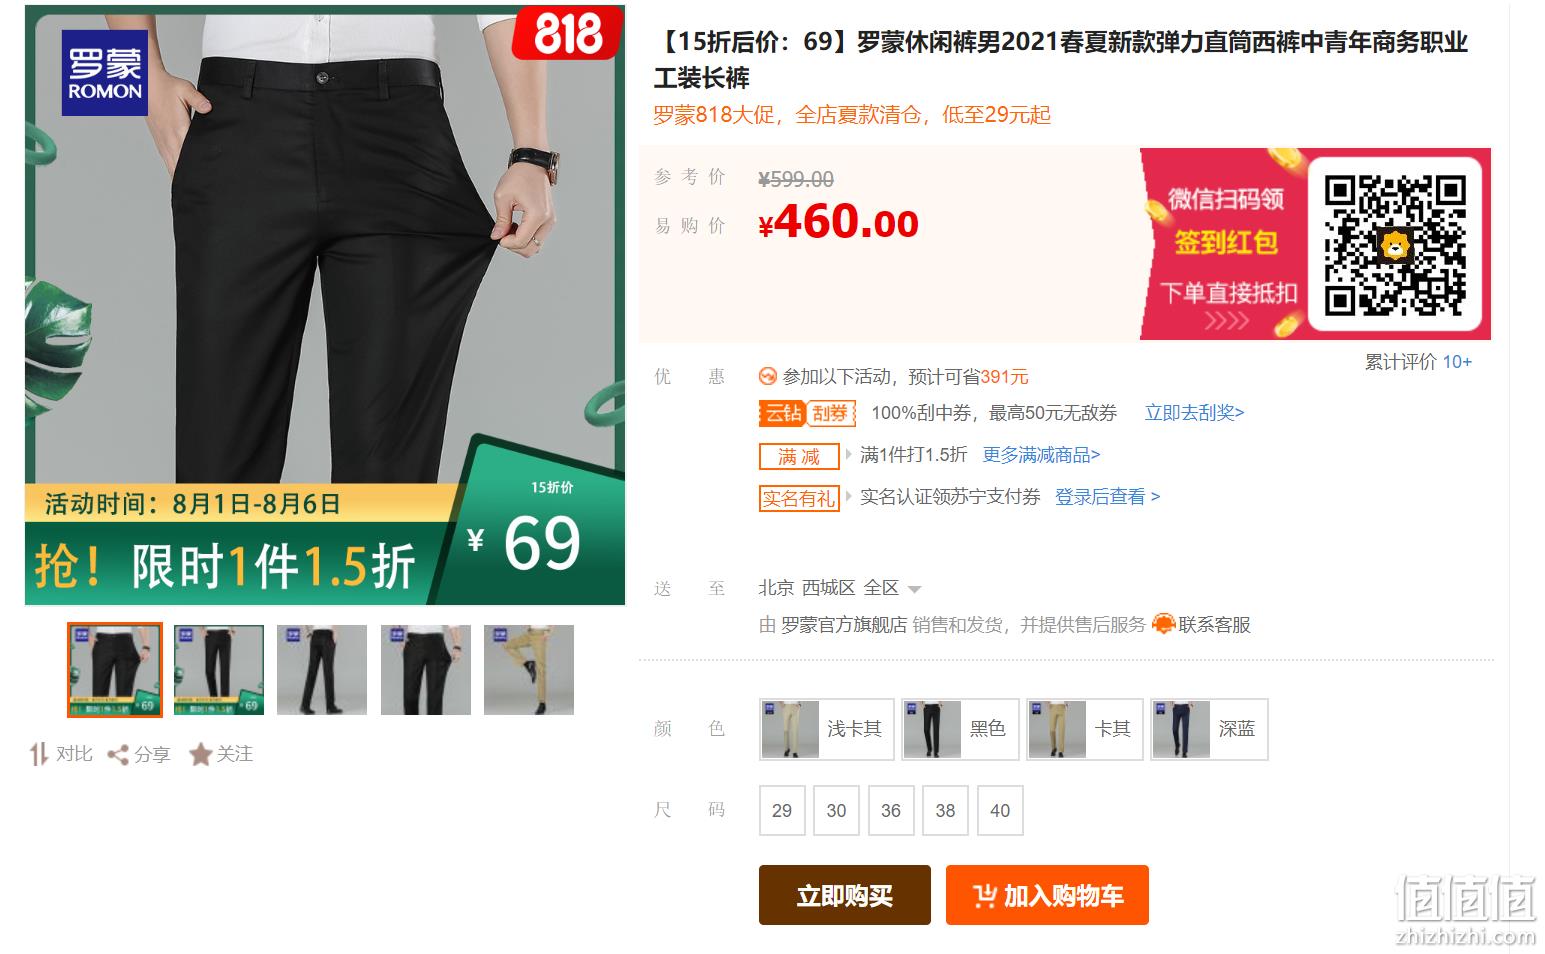Click the 818 promotion badge
This screenshot has height=954, width=1545.
(569, 35)
